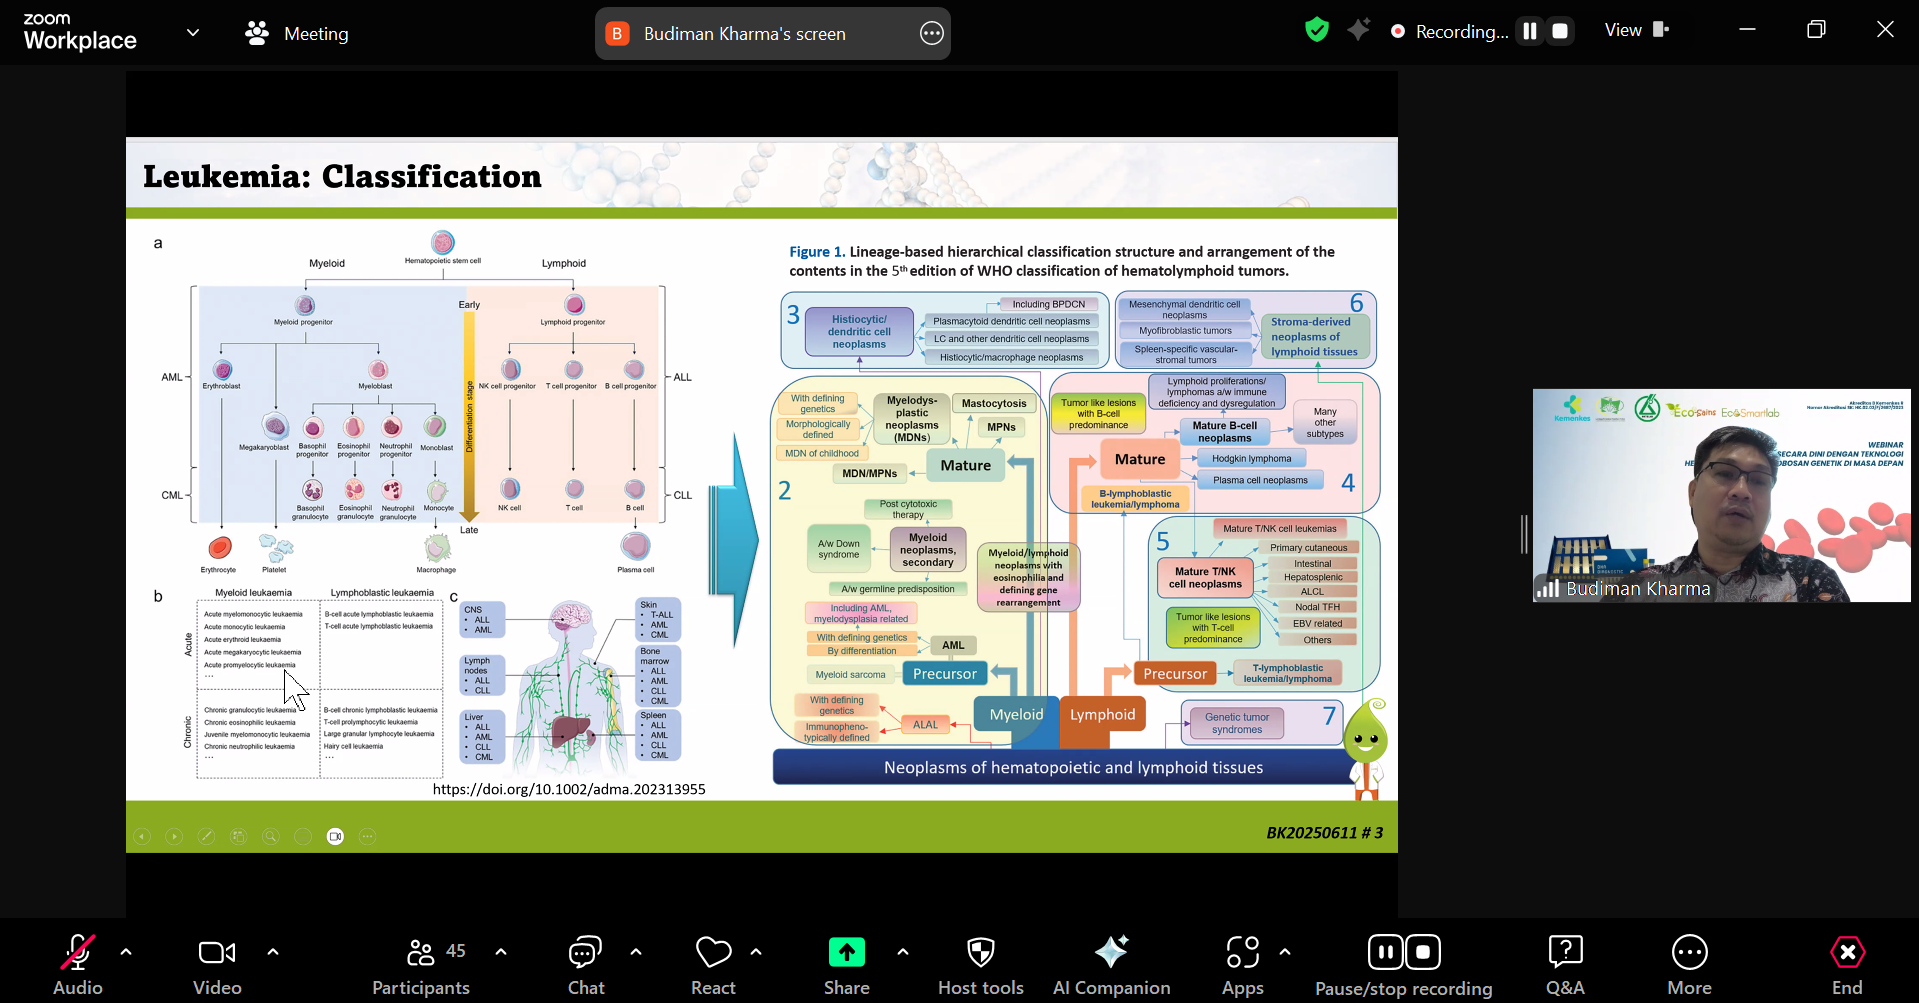Expand video options arrow
Viewport: 1919px width, 1003px height.
273,952
